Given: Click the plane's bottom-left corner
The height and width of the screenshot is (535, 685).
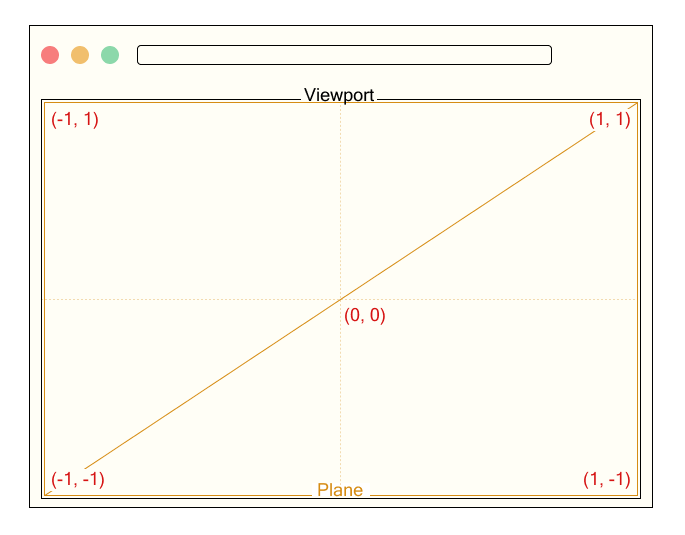Looking at the screenshot, I should tap(45, 496).
